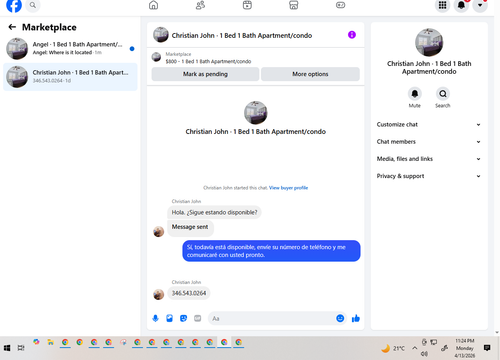The image size is (500, 360).
Task: Mute the conversation with bell icon
Action: 415,94
